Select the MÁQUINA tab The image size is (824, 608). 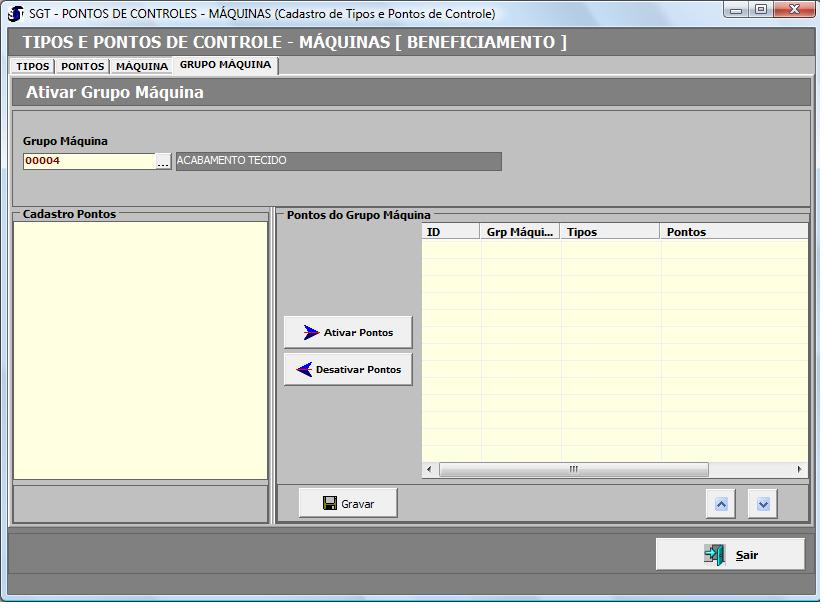click(142, 66)
